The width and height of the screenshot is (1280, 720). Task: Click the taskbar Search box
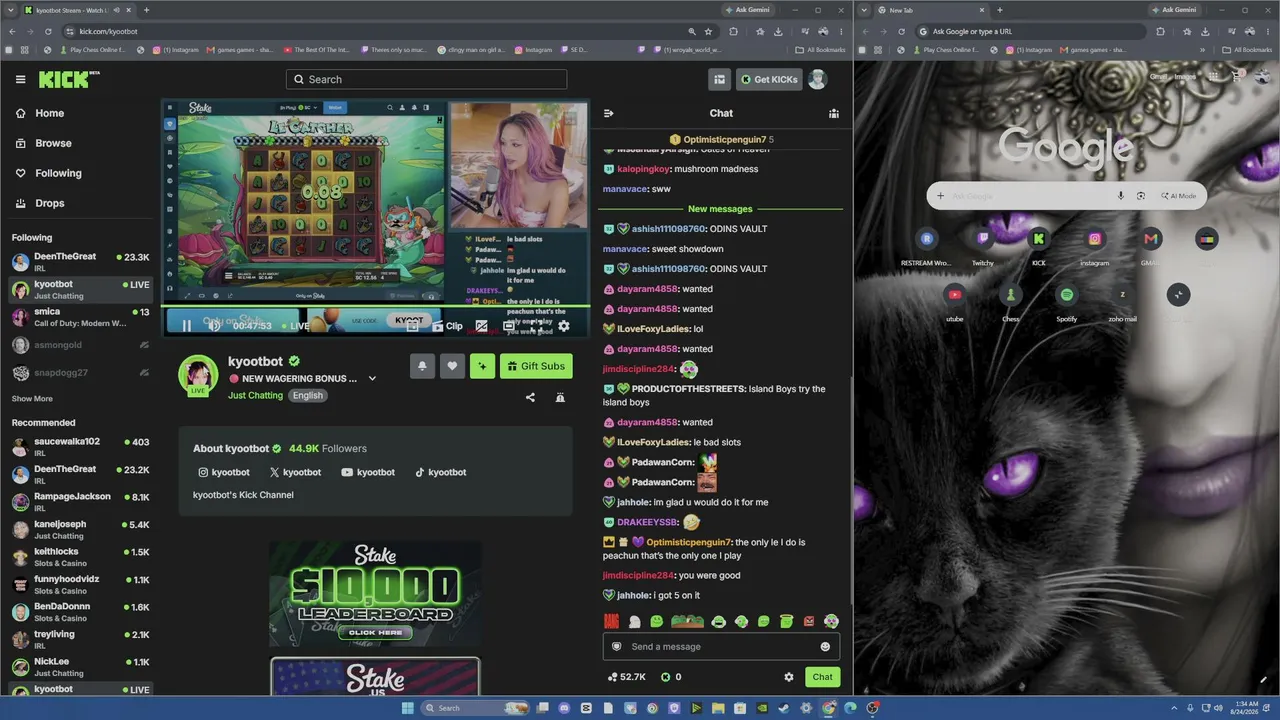click(475, 708)
